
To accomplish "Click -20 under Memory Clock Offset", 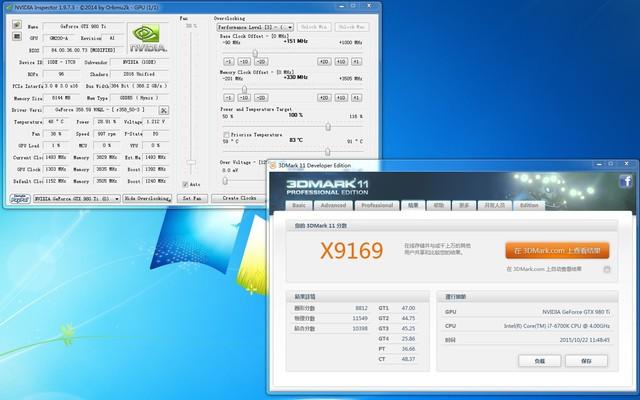I will click(x=261, y=98).
